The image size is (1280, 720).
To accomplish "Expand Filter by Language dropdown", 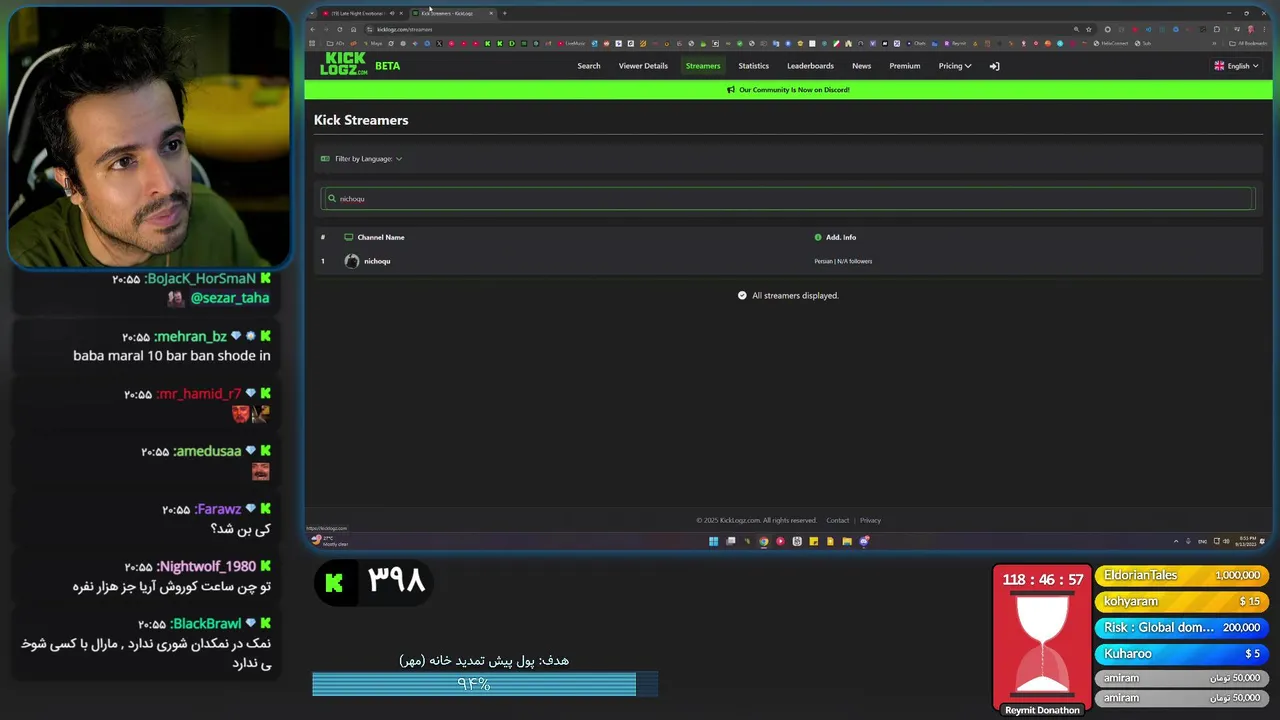I will pos(362,159).
